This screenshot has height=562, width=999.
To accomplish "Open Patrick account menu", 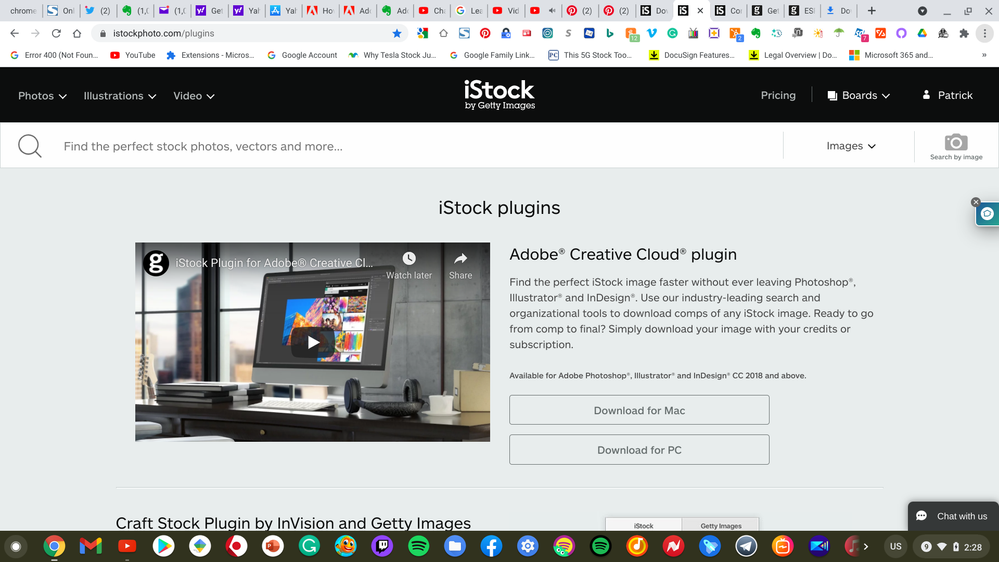I will 947,95.
